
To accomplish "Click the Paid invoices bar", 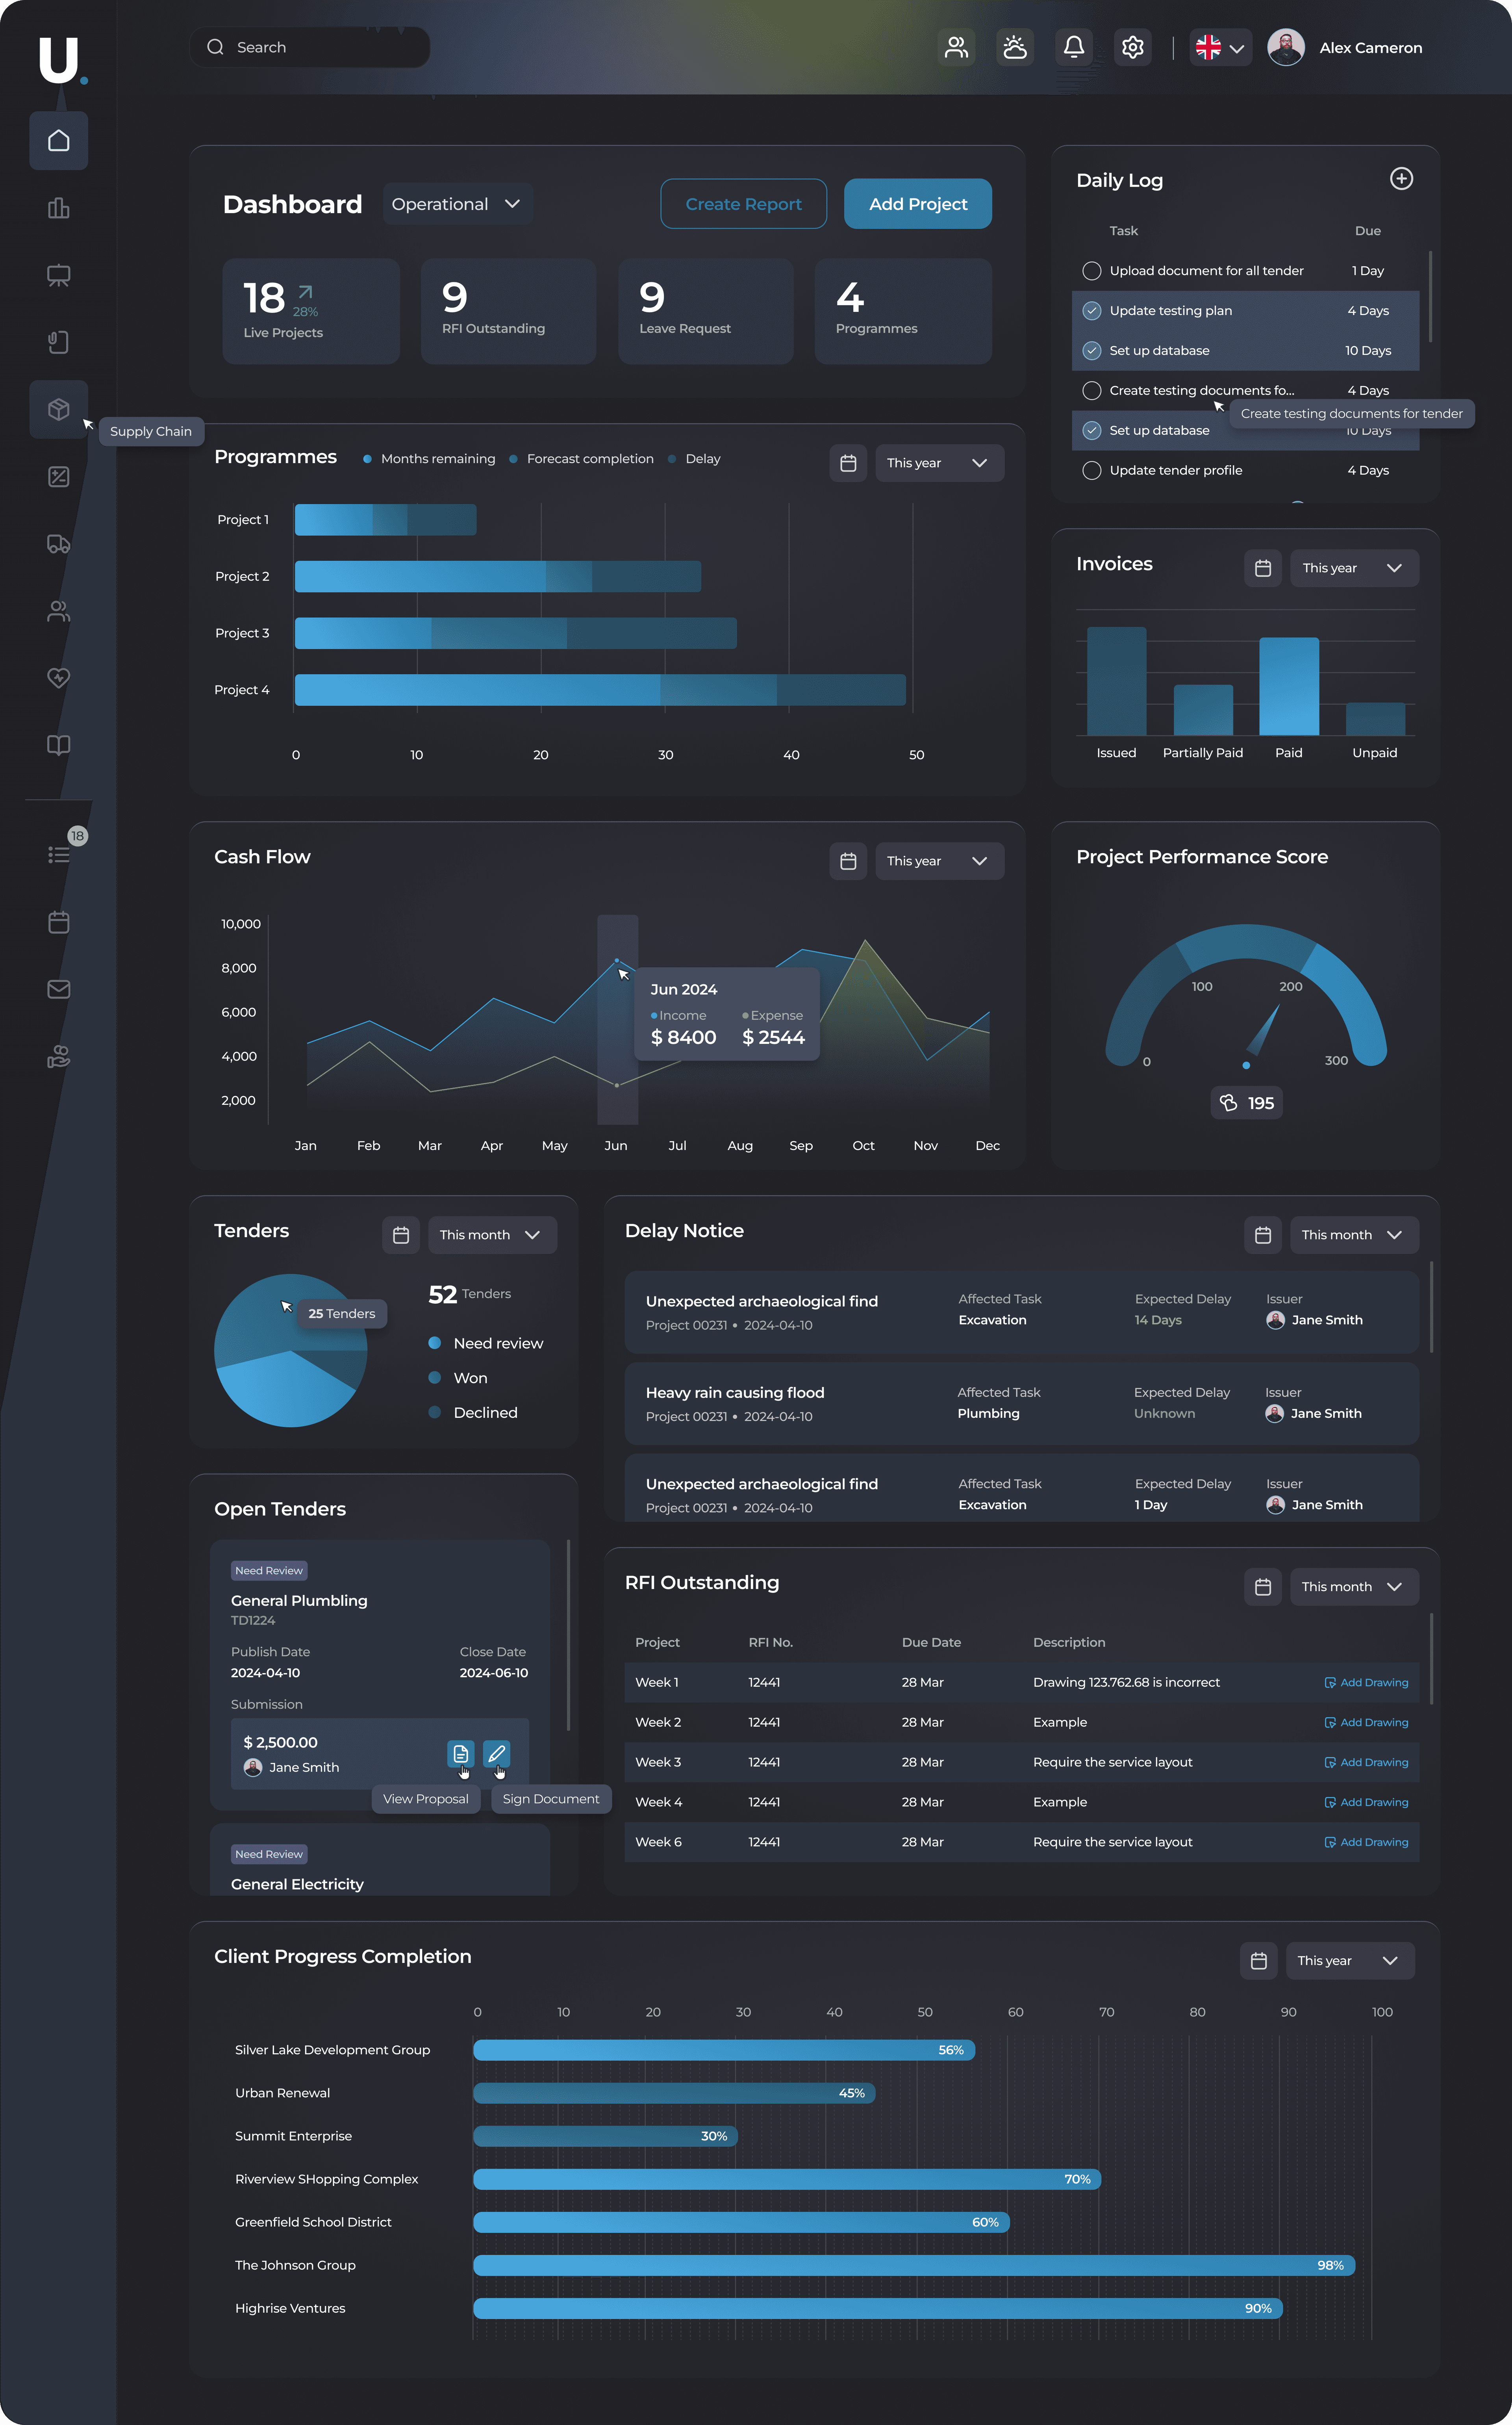I will (1289, 686).
